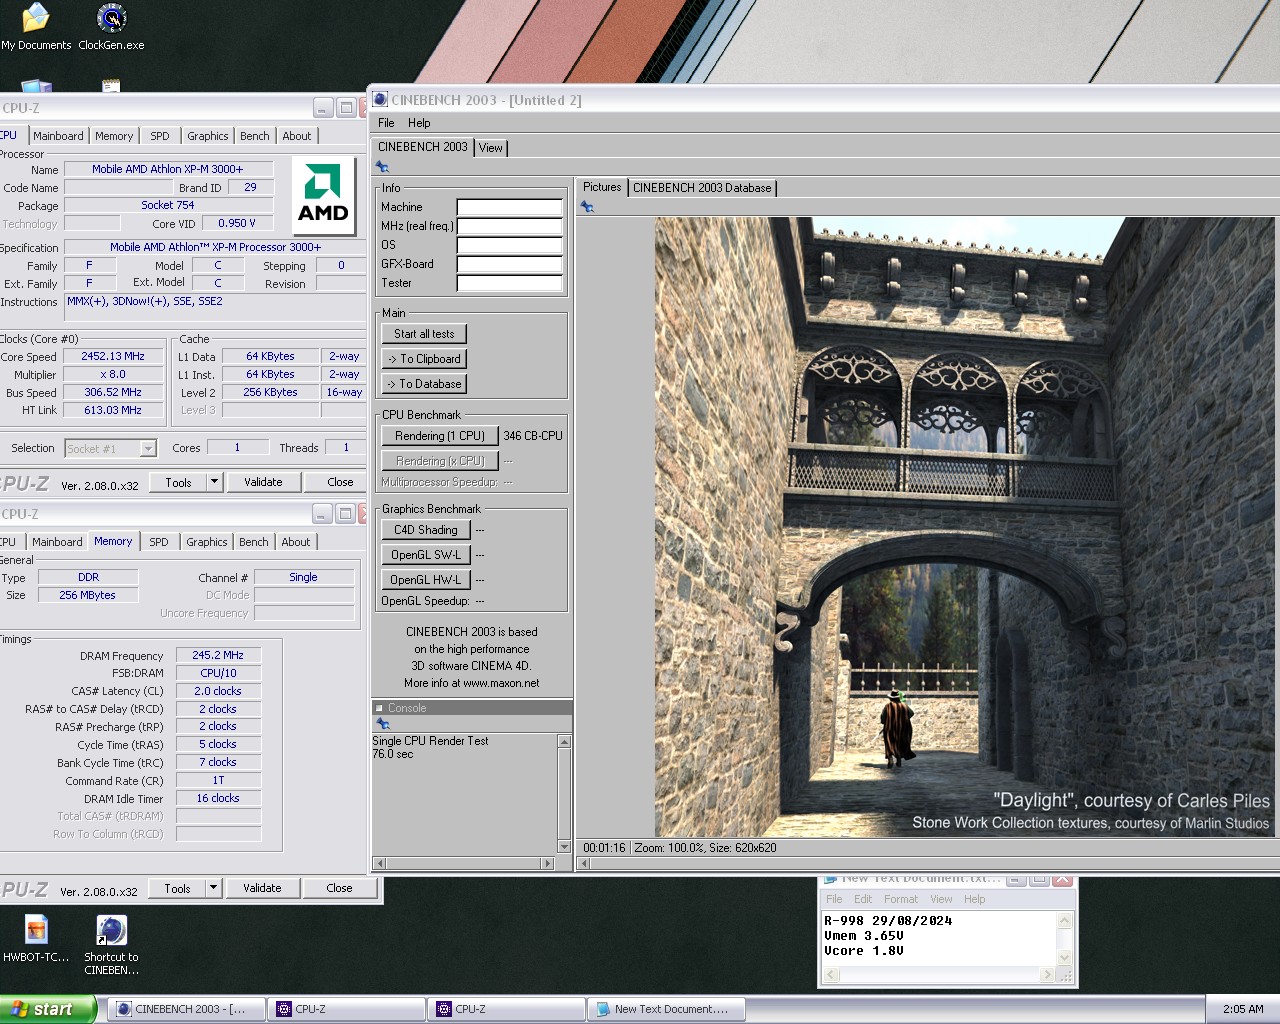Open Format menu in Notepad window
This screenshot has width=1280, height=1024.
point(901,899)
